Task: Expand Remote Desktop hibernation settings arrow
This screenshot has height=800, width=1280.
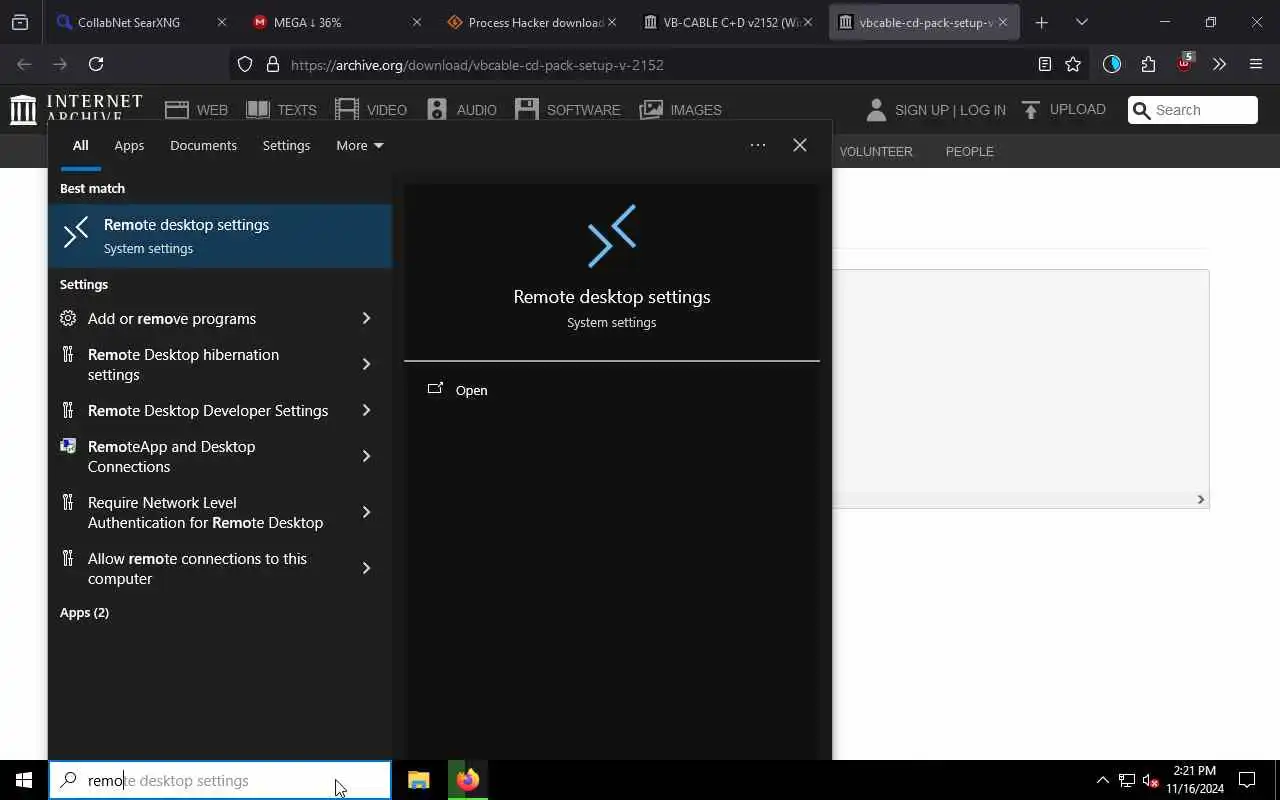Action: (x=367, y=365)
